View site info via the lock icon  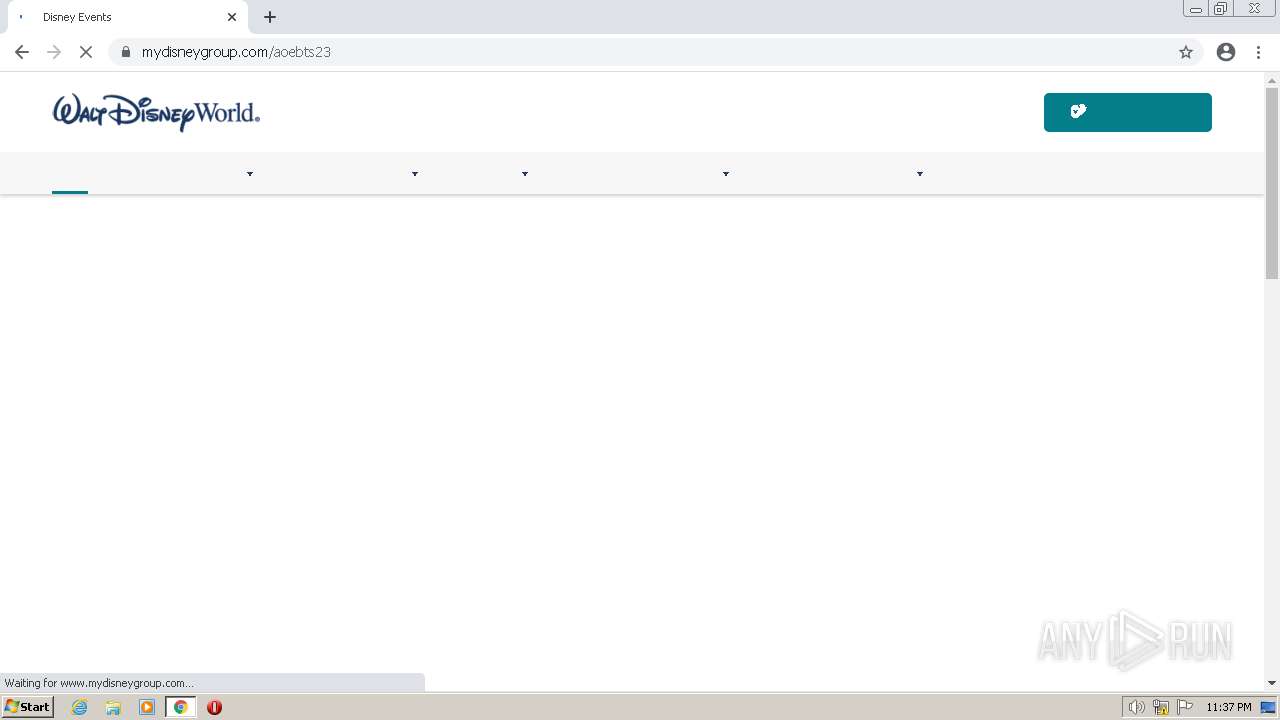pyautogui.click(x=126, y=52)
